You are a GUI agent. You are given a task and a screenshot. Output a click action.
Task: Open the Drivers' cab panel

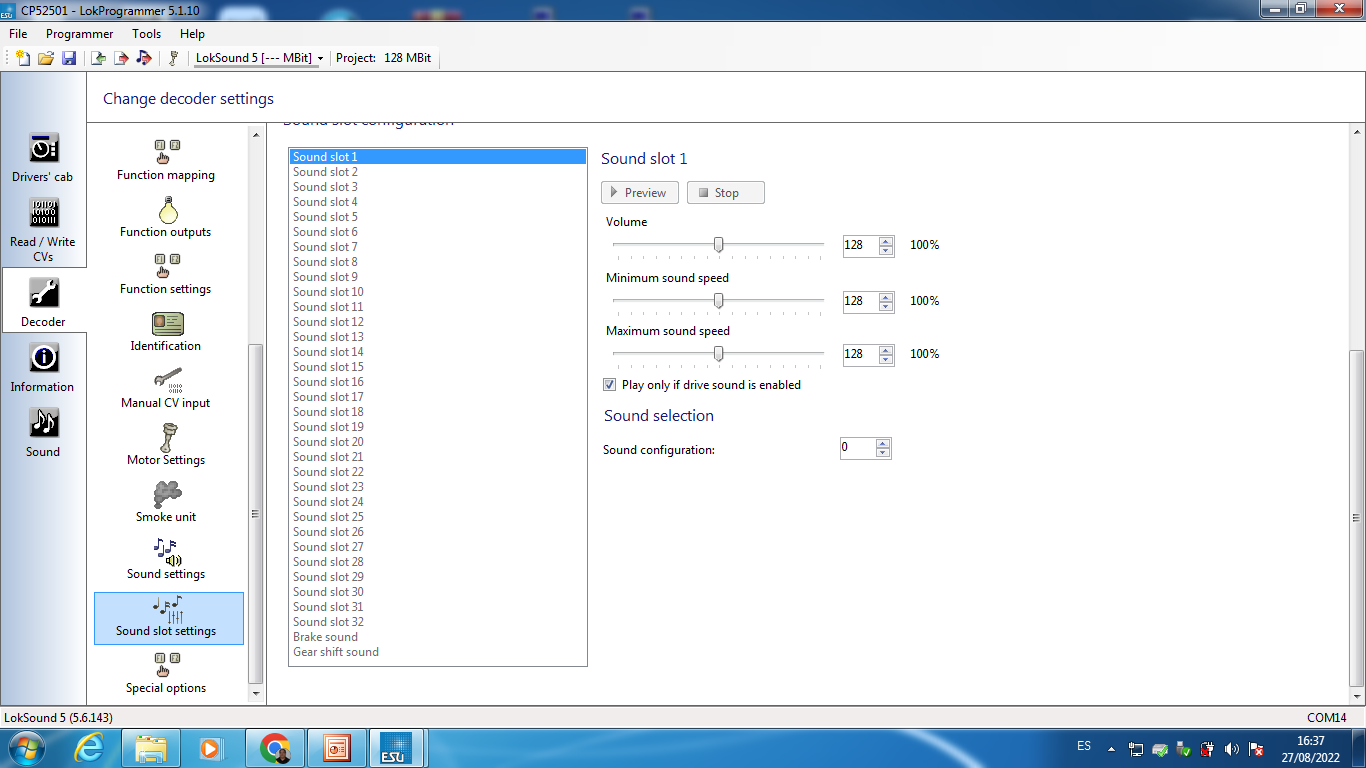coord(43,158)
